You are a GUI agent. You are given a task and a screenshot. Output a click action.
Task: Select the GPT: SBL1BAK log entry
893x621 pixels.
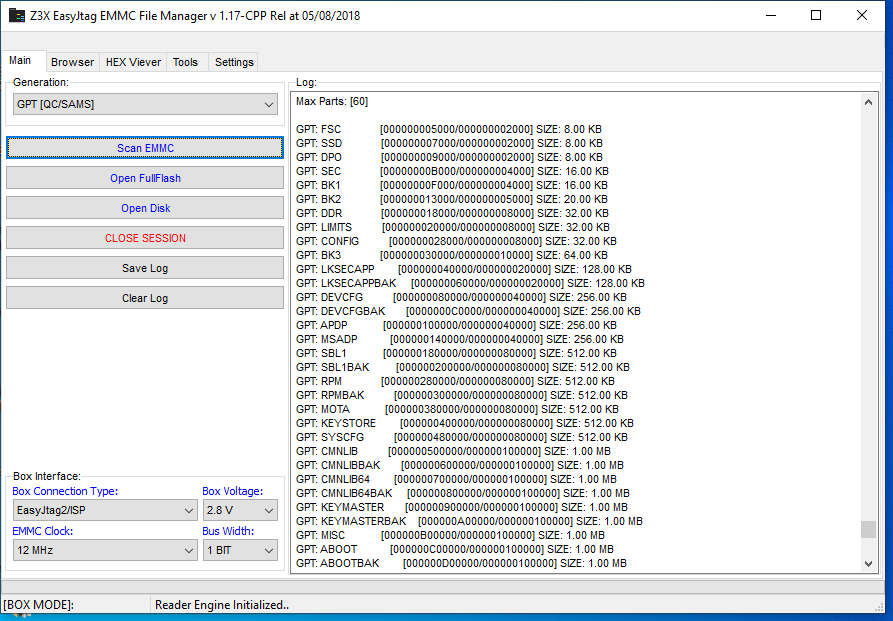click(x=463, y=367)
